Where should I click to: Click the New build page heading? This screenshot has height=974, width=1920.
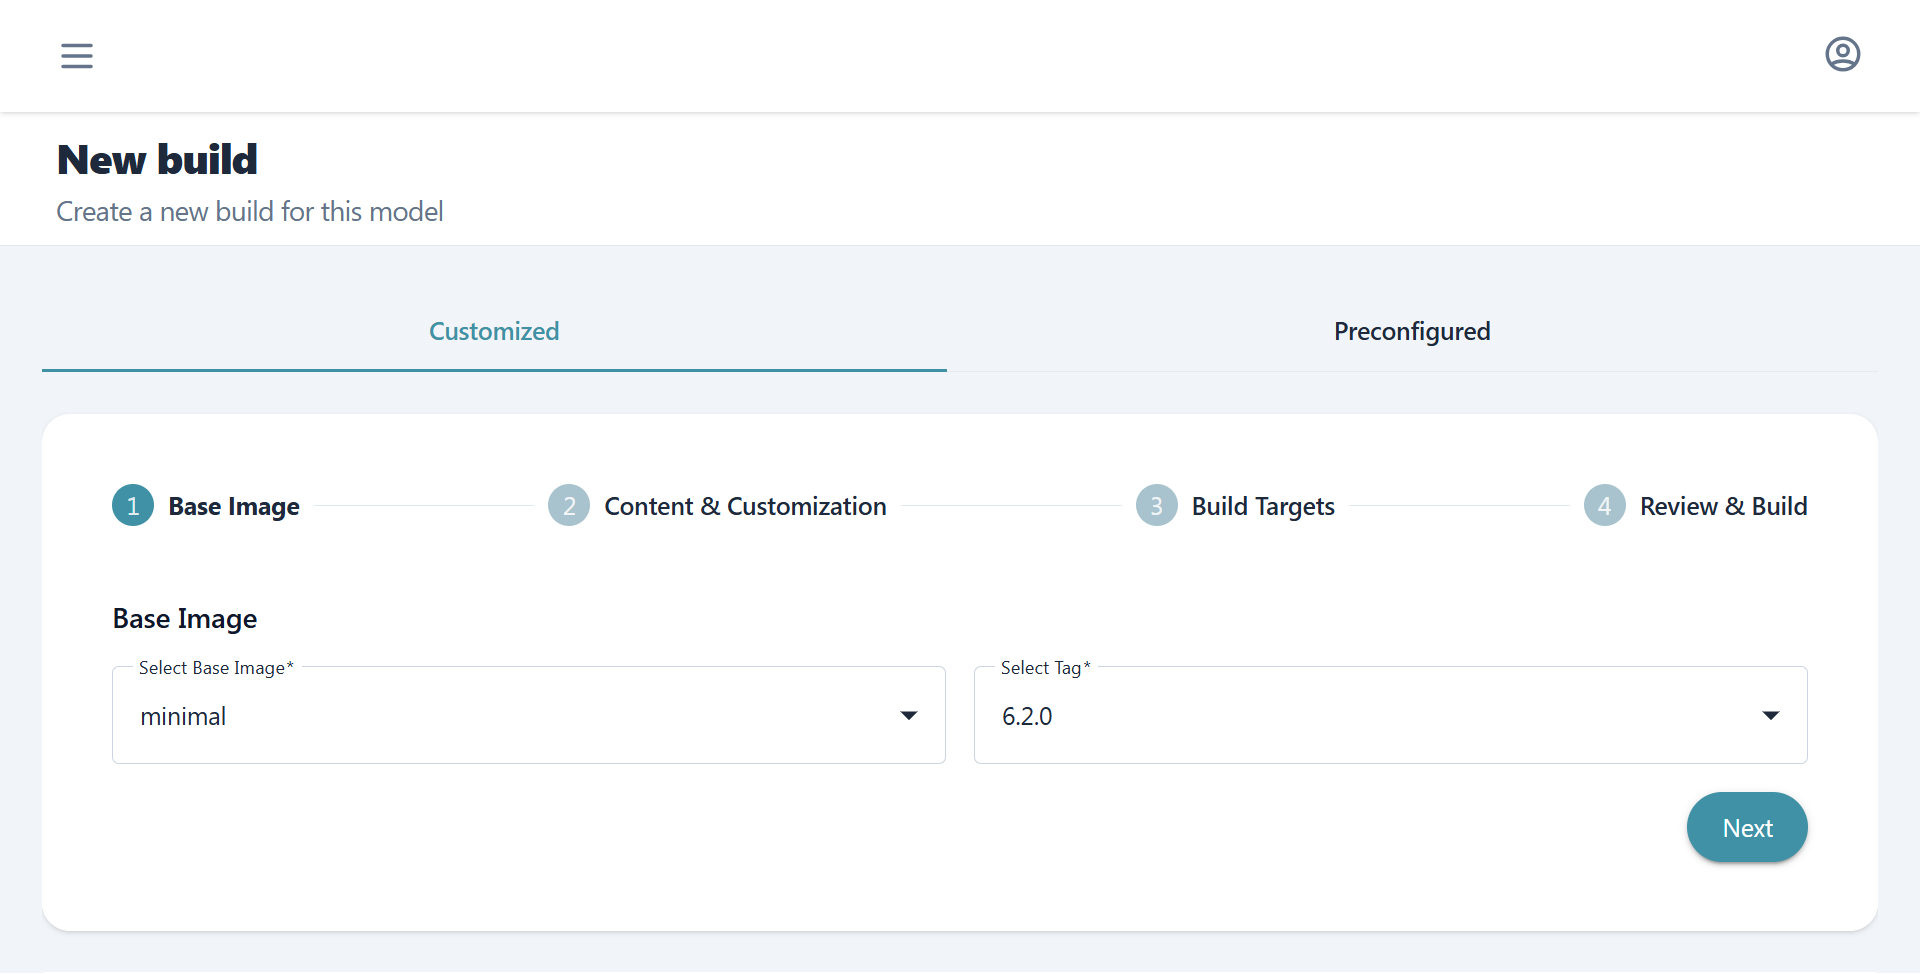pyautogui.click(x=157, y=160)
